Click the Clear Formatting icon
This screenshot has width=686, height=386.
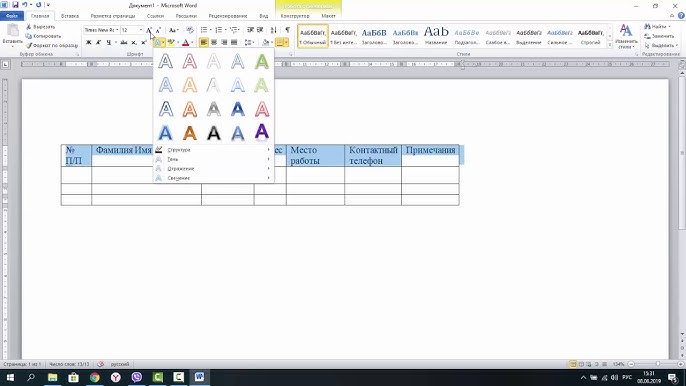[x=190, y=30]
